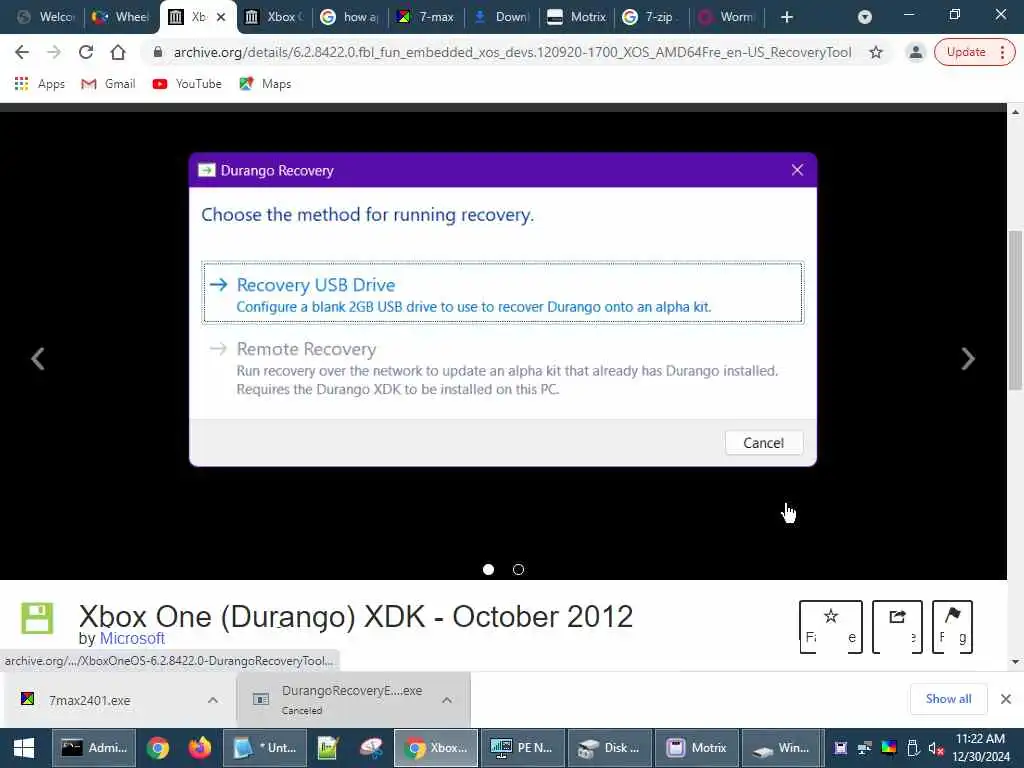1024x768 pixels.
Task: Switch to the Worm tab
Action: click(727, 17)
